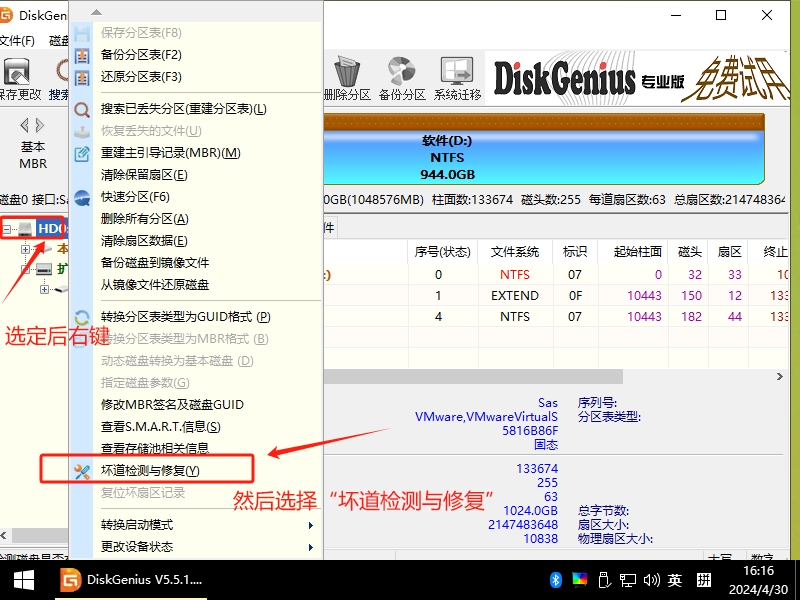
Task: Click the 磁头 column header
Action: click(x=689, y=252)
